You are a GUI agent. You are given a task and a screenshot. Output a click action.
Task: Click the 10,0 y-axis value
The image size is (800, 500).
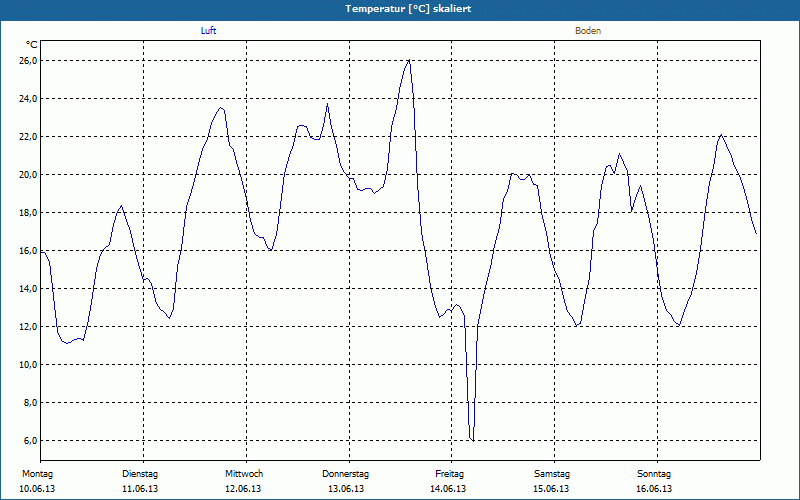point(29,365)
